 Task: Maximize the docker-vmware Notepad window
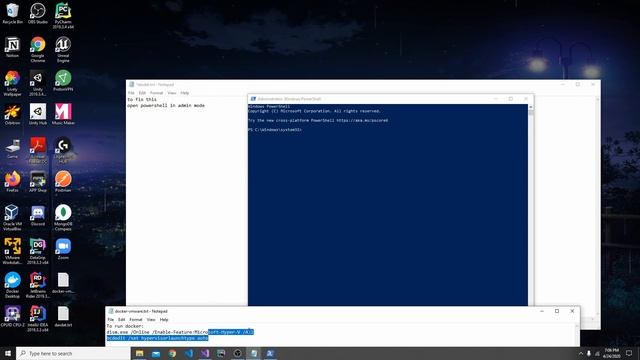(x=557, y=311)
